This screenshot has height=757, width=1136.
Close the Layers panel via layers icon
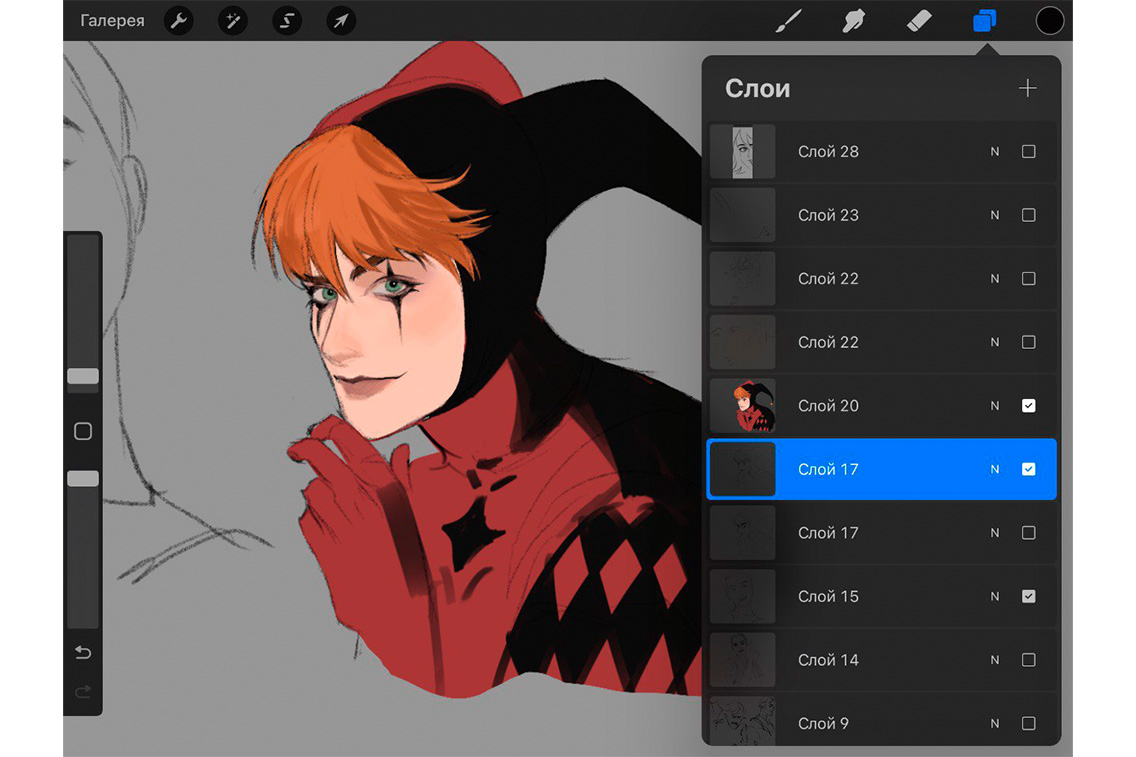tap(984, 20)
